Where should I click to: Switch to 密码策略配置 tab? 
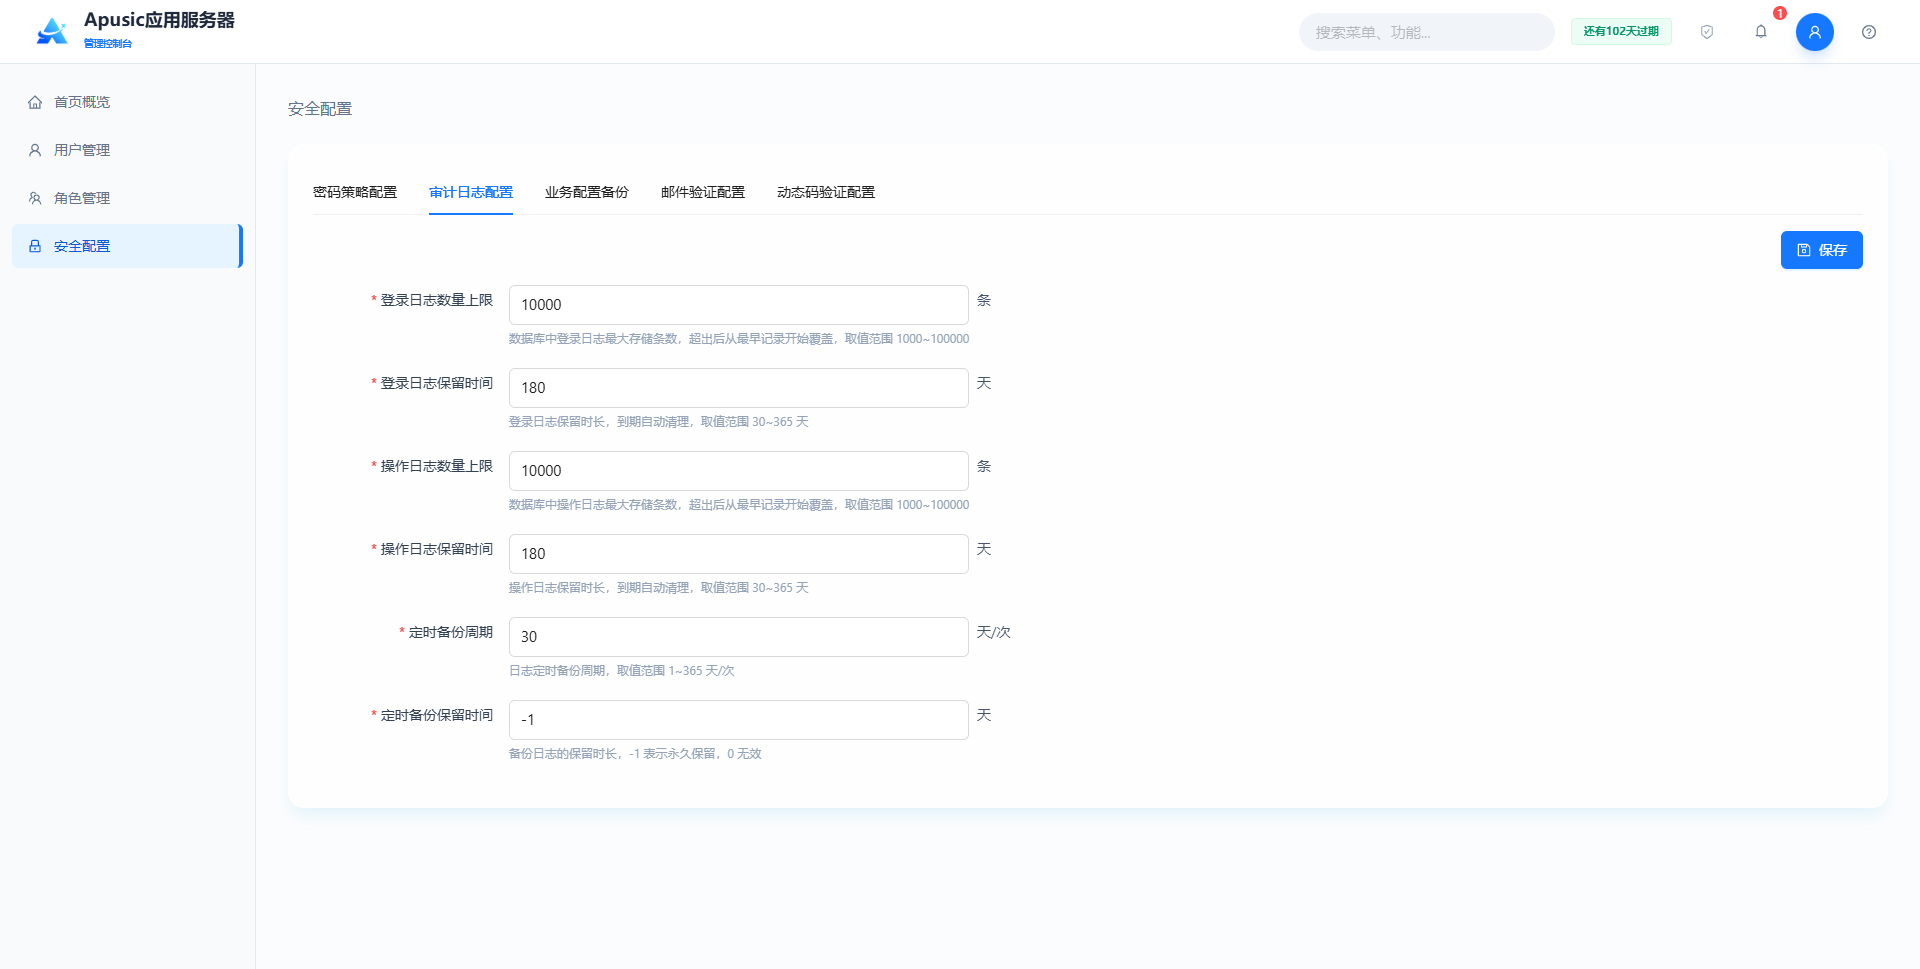pos(355,192)
